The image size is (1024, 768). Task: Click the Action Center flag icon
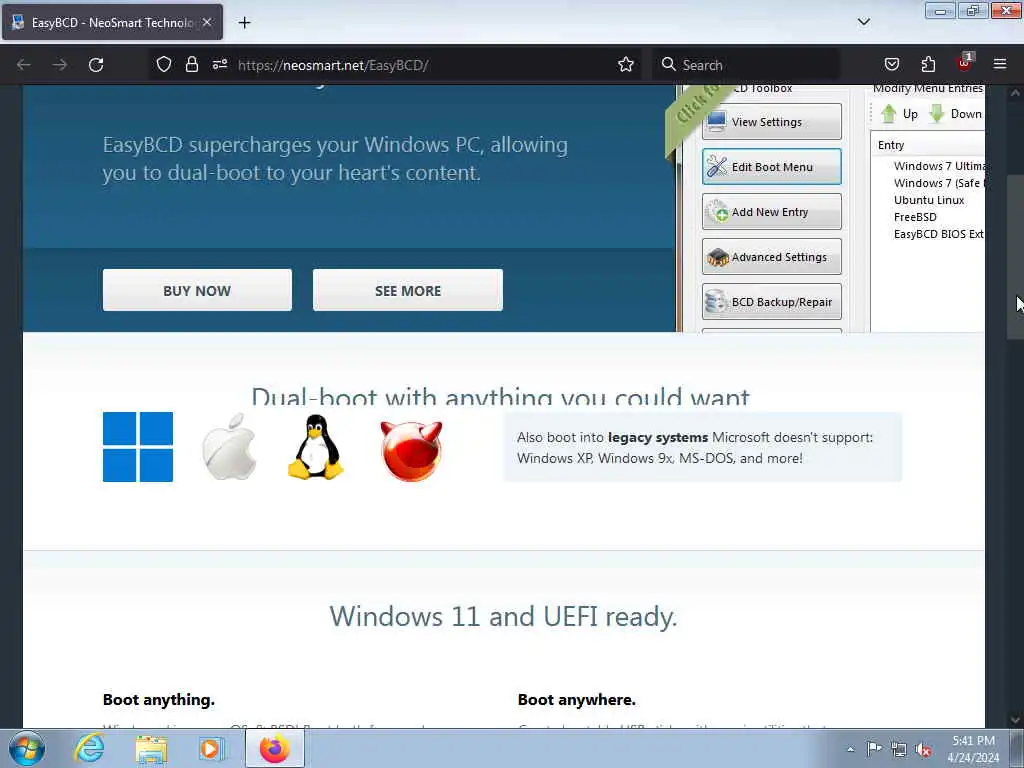click(x=874, y=748)
